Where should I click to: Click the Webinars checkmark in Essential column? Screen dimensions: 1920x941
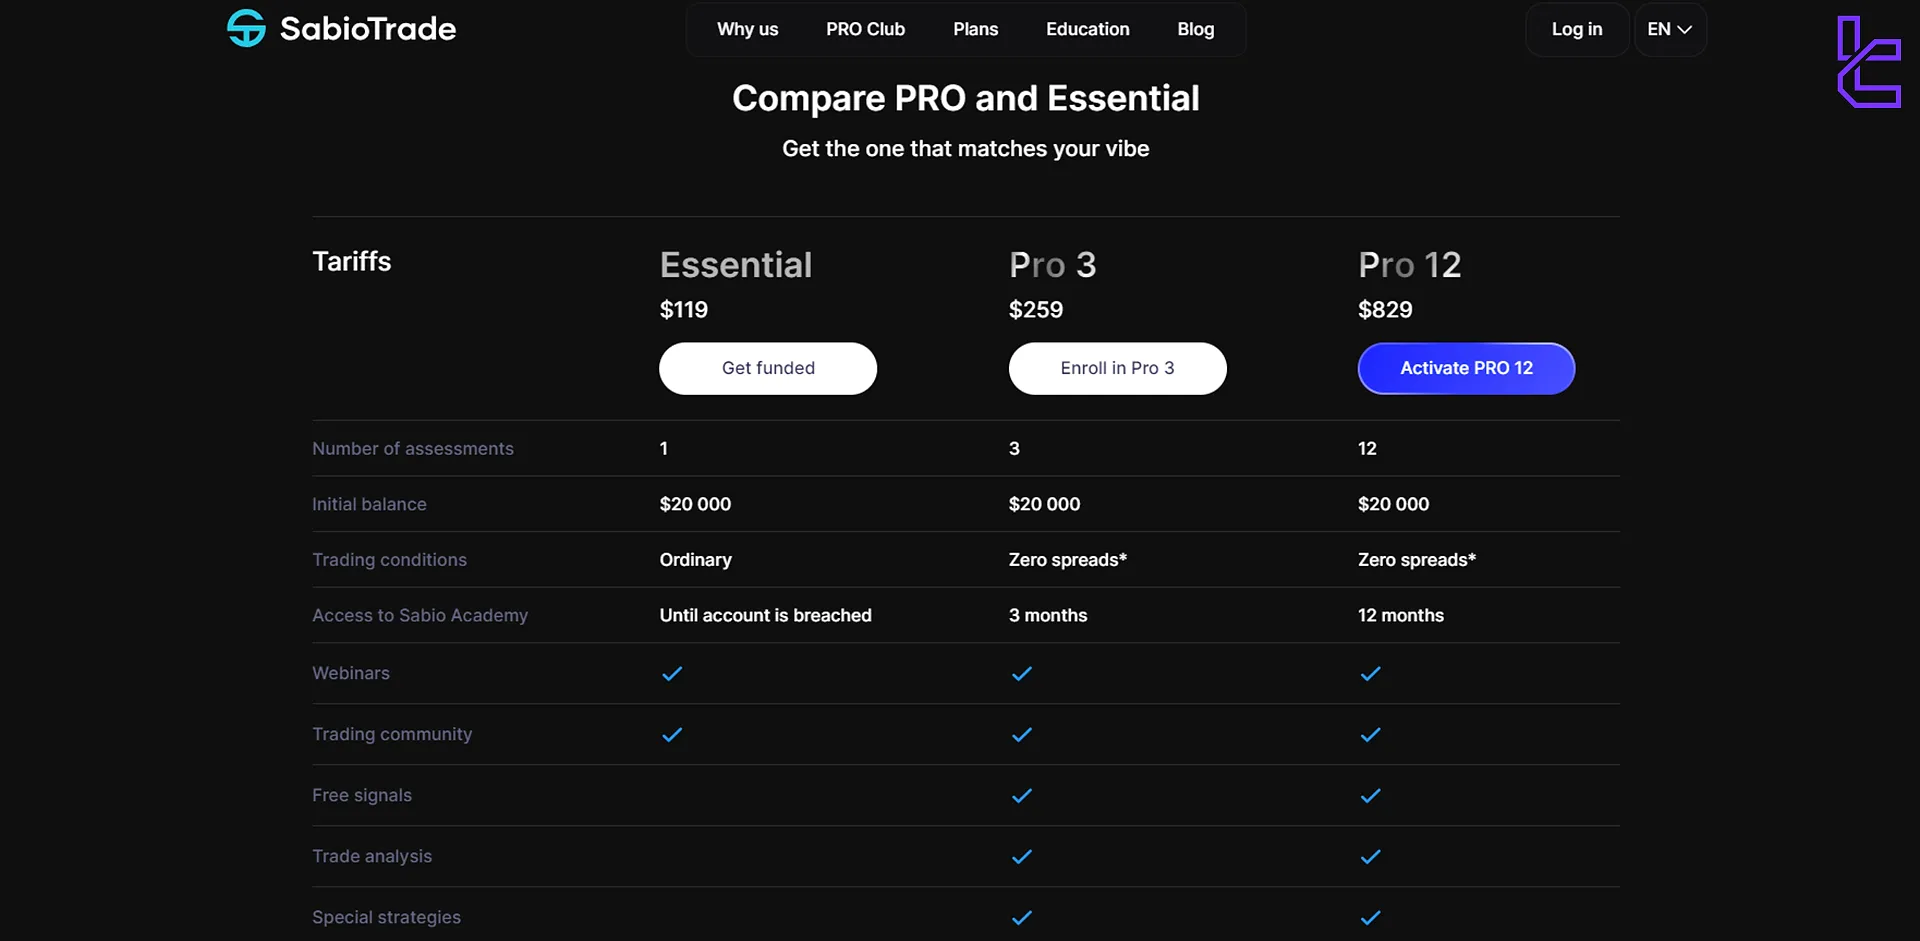(671, 674)
